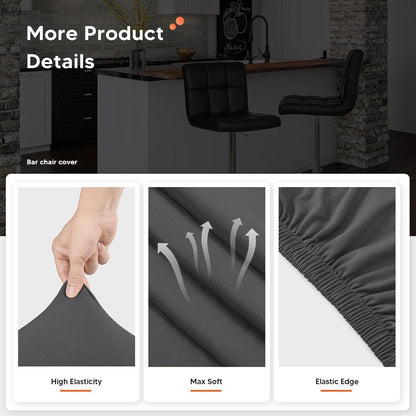Click the orange dots beside the heading

click(177, 23)
